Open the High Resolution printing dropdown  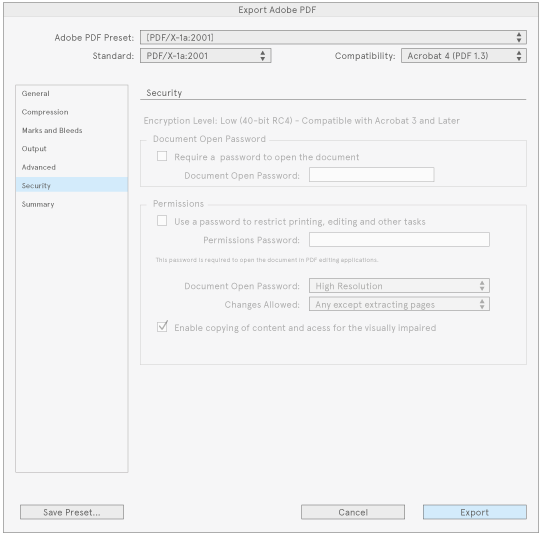click(x=399, y=286)
